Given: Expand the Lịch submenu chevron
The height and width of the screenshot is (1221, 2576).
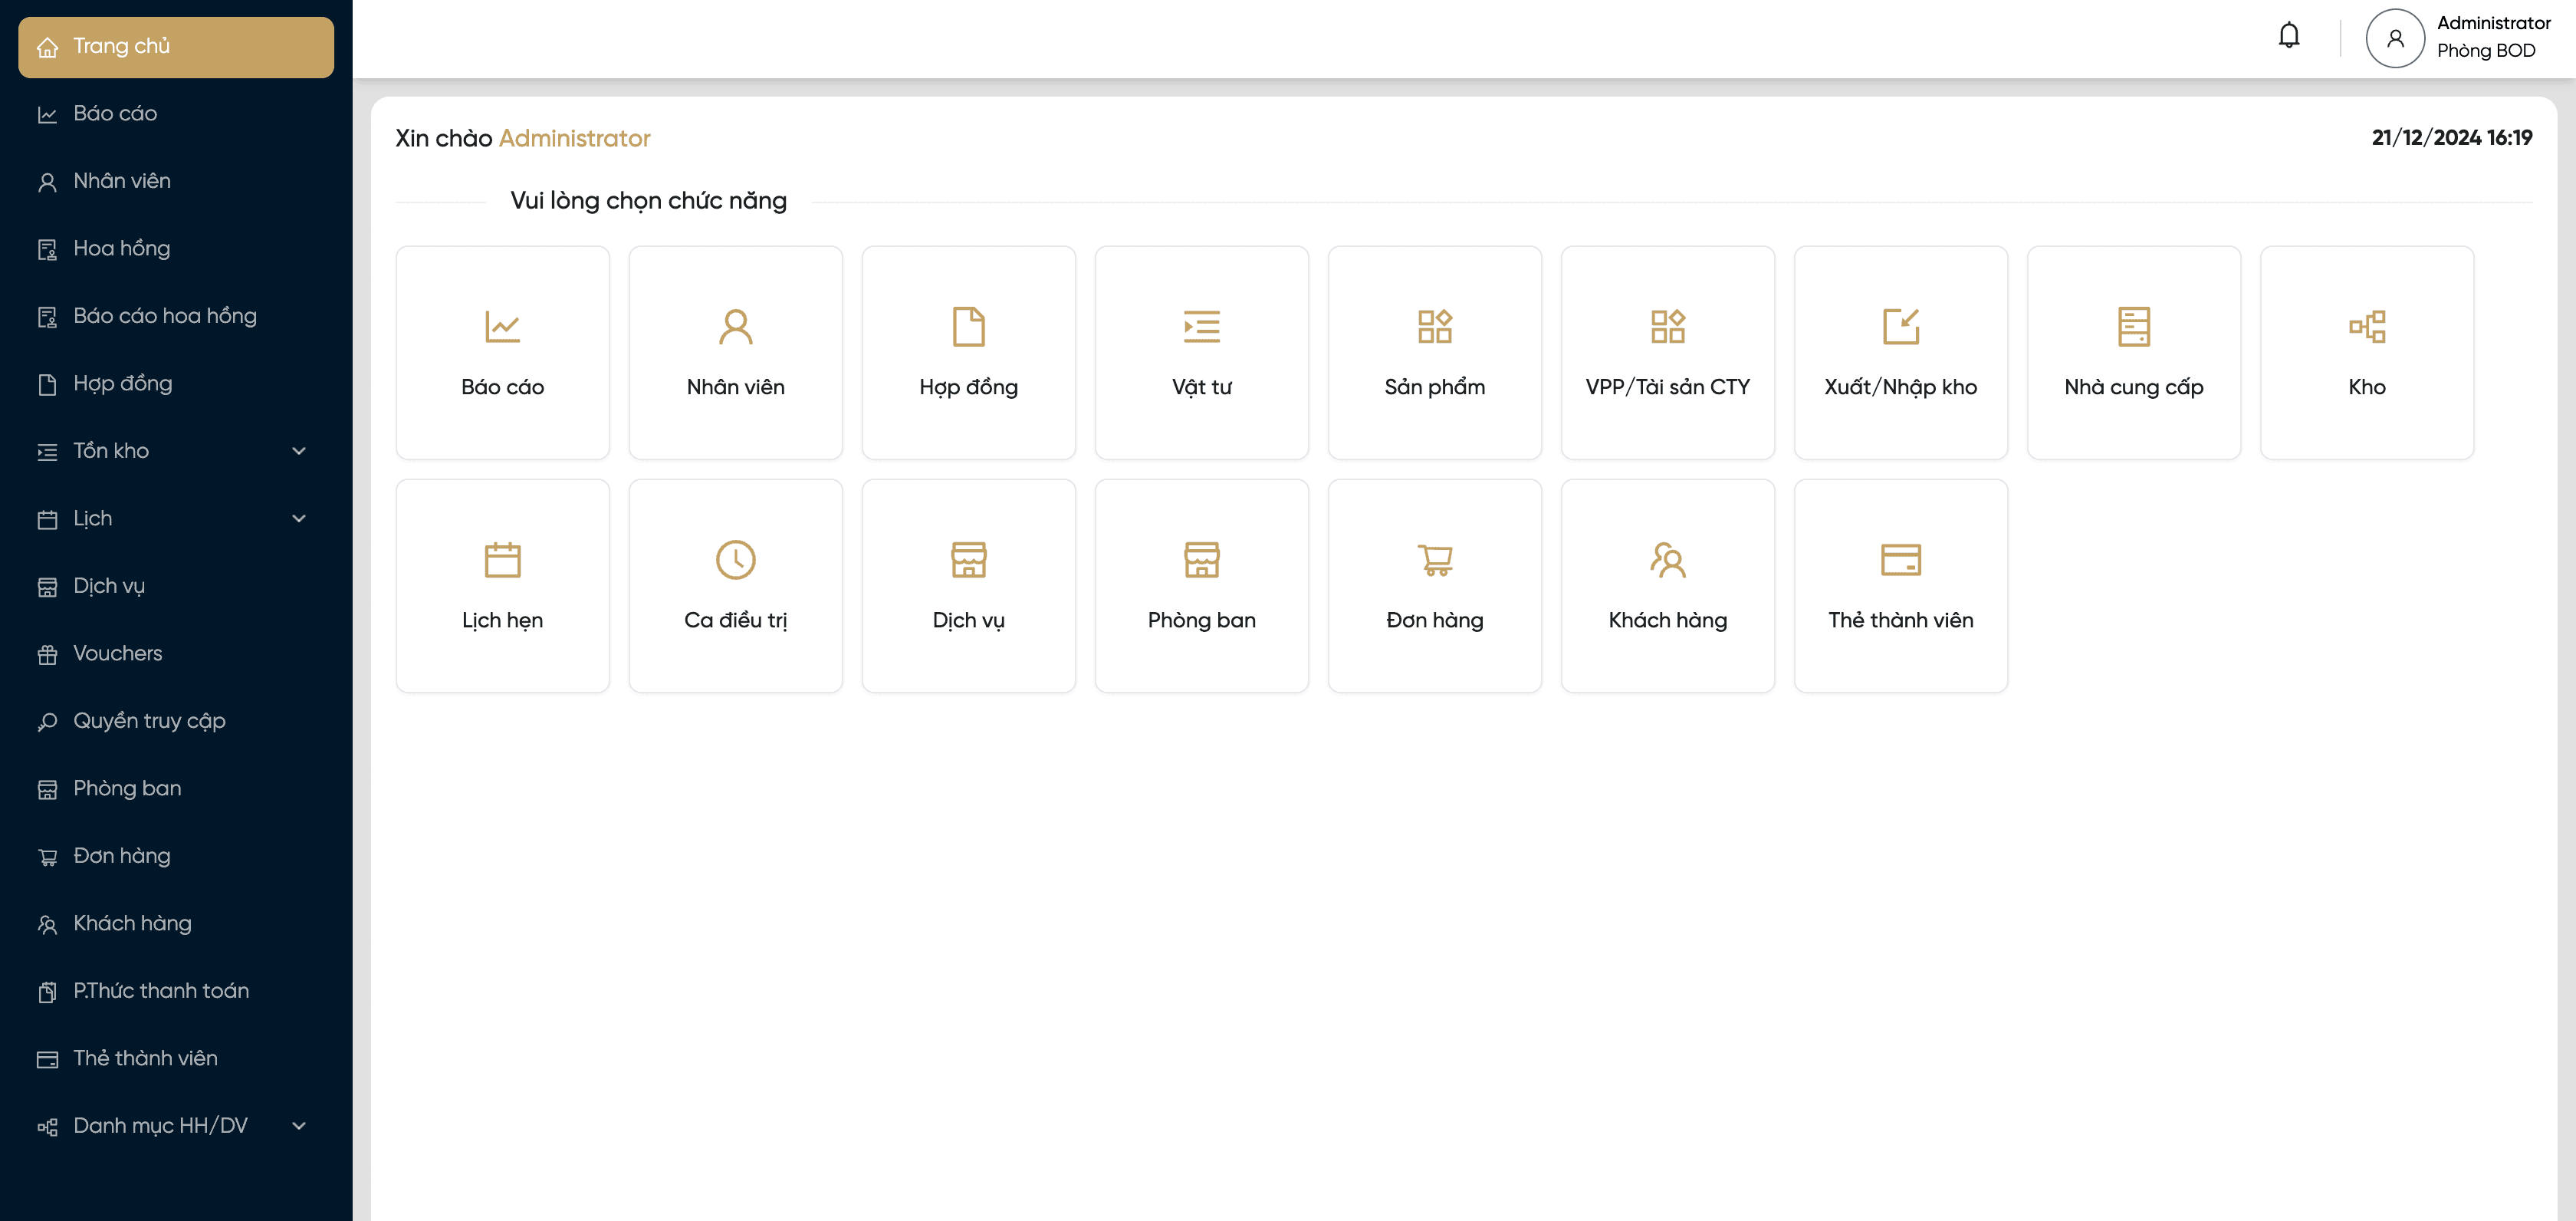Looking at the screenshot, I should [298, 518].
